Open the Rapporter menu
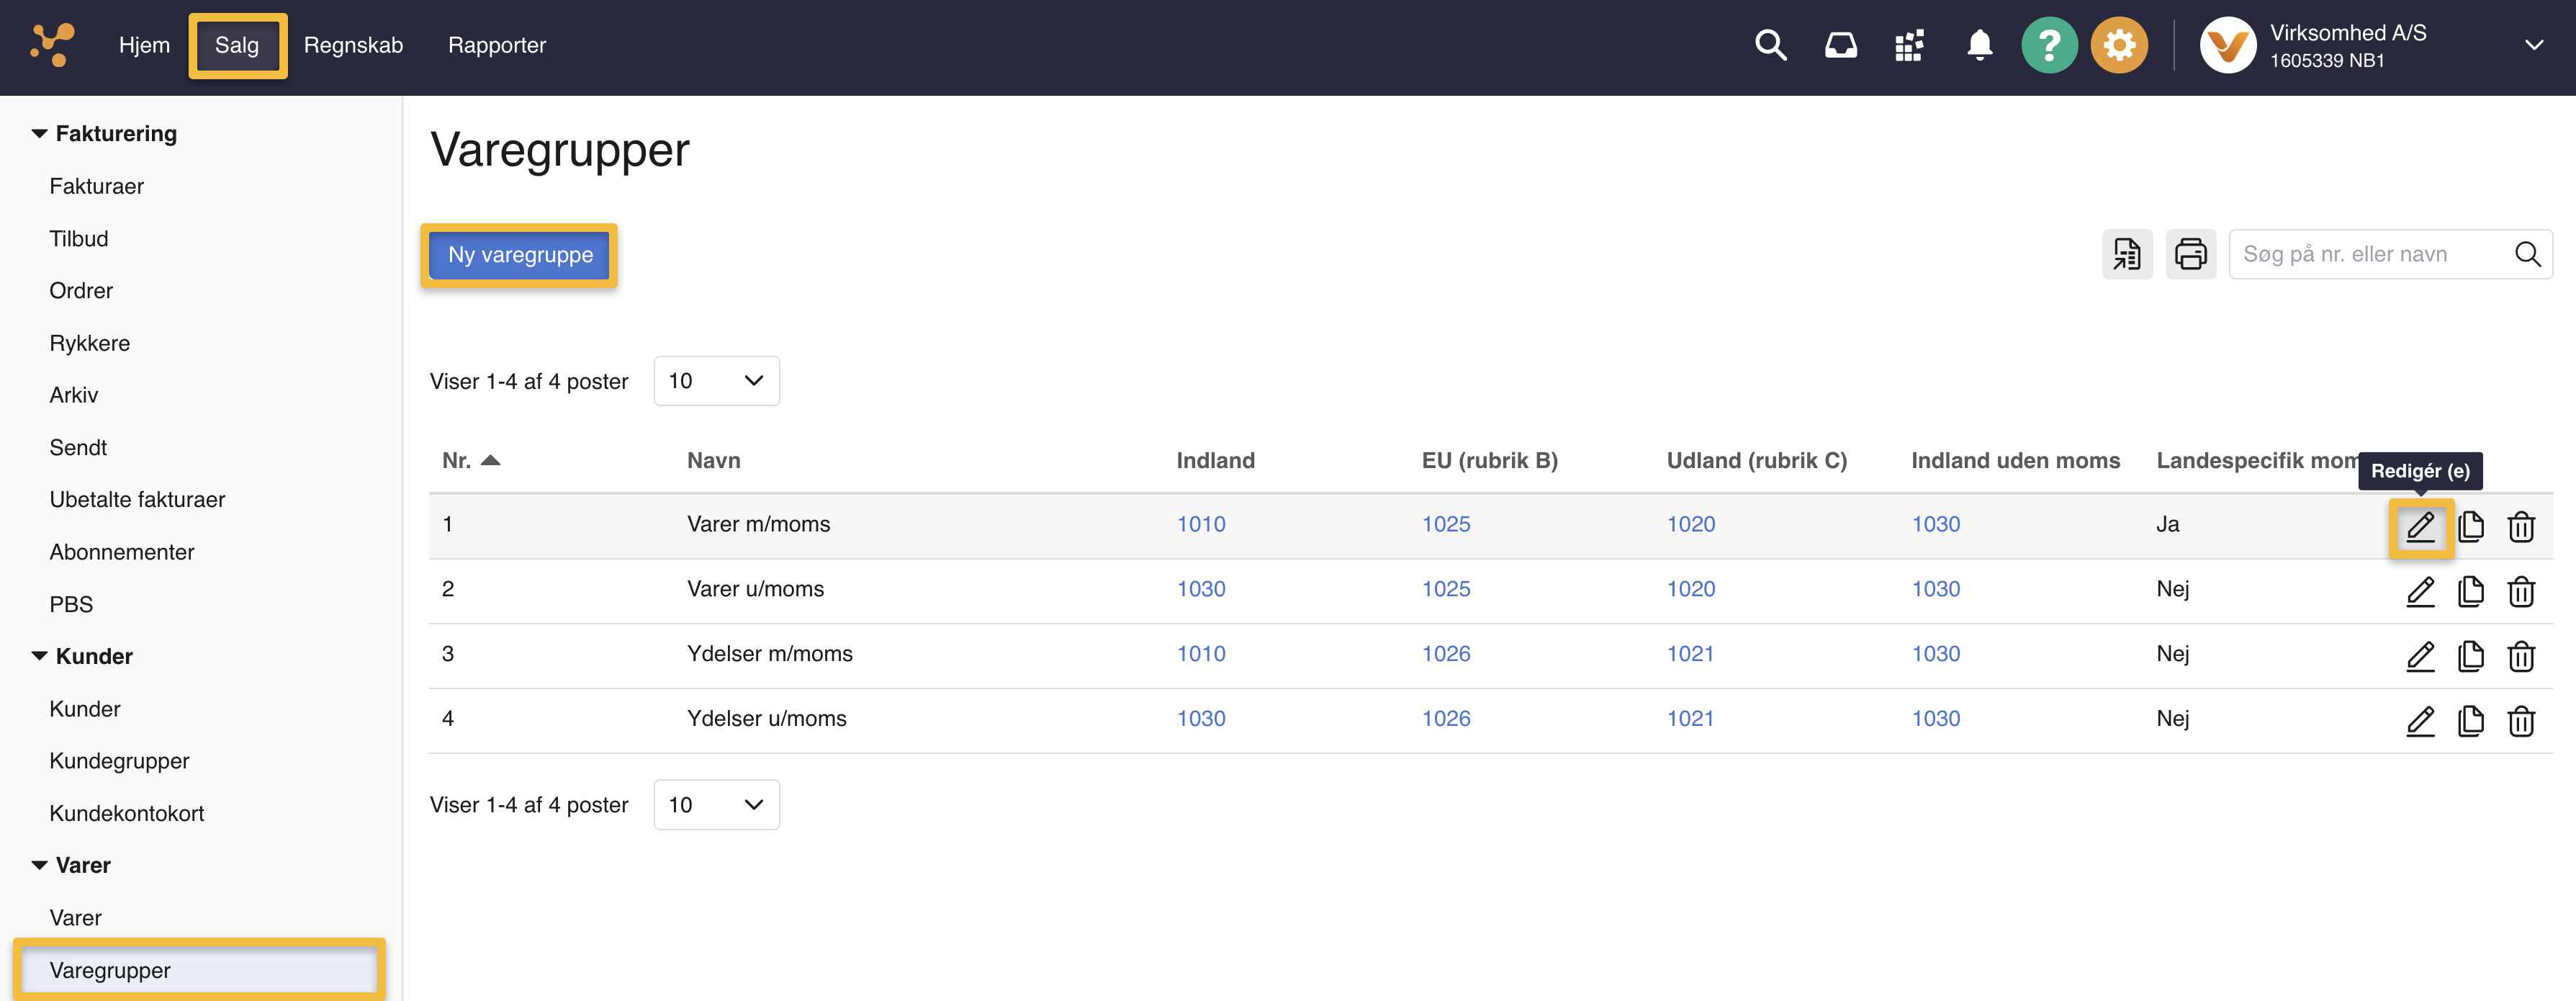 pos(496,45)
